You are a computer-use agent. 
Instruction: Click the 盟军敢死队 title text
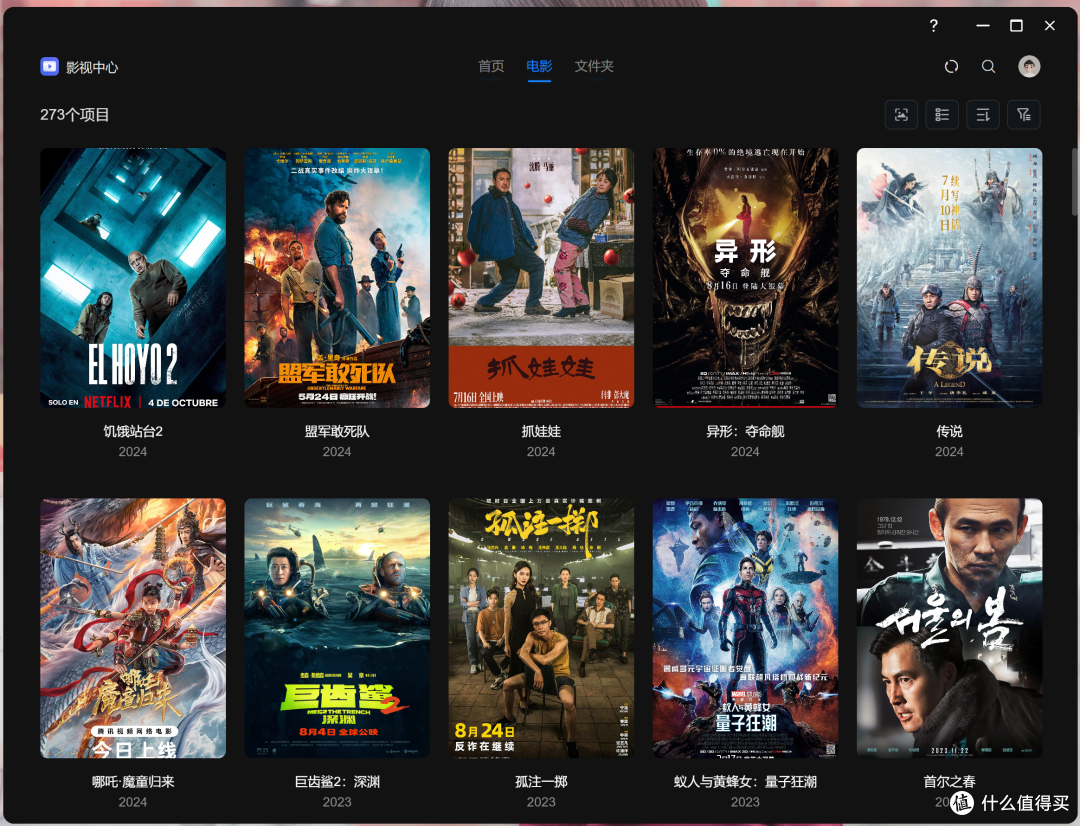click(337, 431)
